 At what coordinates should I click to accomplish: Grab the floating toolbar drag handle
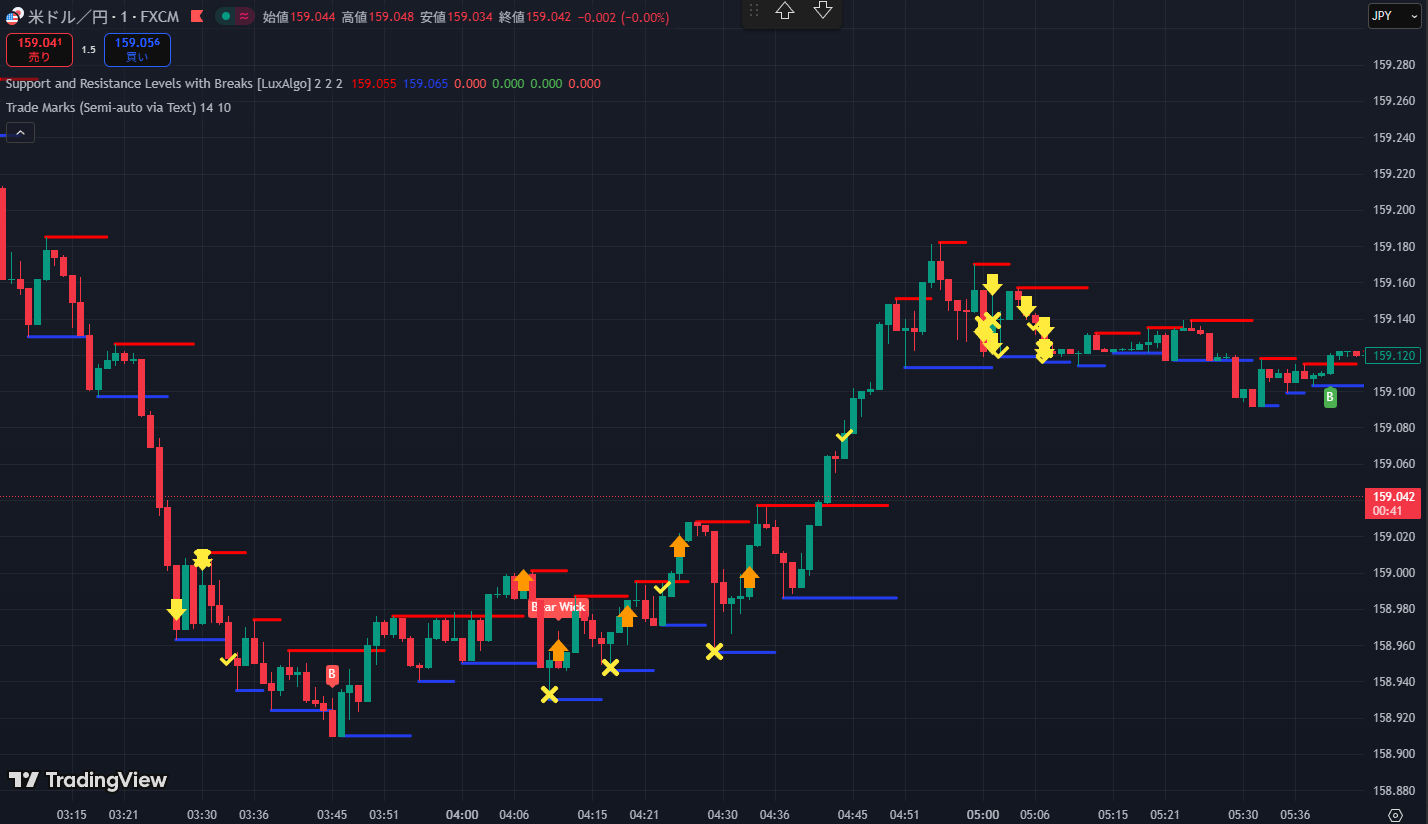coord(754,11)
